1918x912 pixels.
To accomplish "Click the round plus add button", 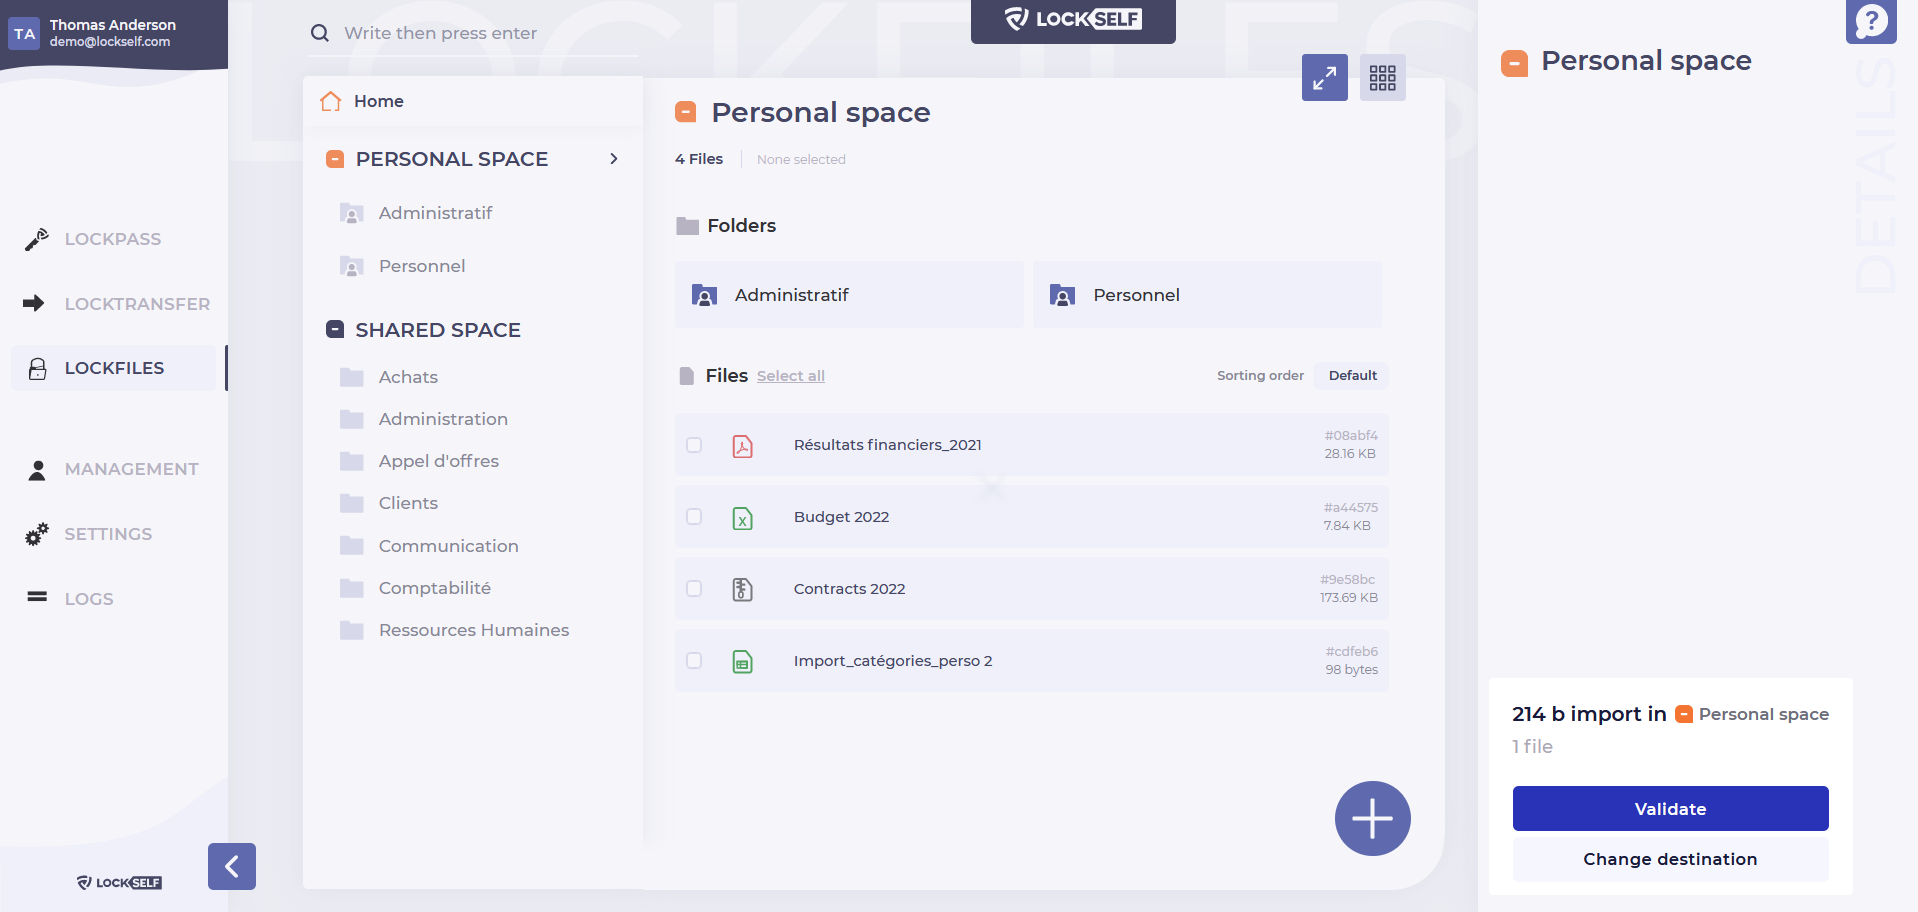I will (x=1373, y=818).
